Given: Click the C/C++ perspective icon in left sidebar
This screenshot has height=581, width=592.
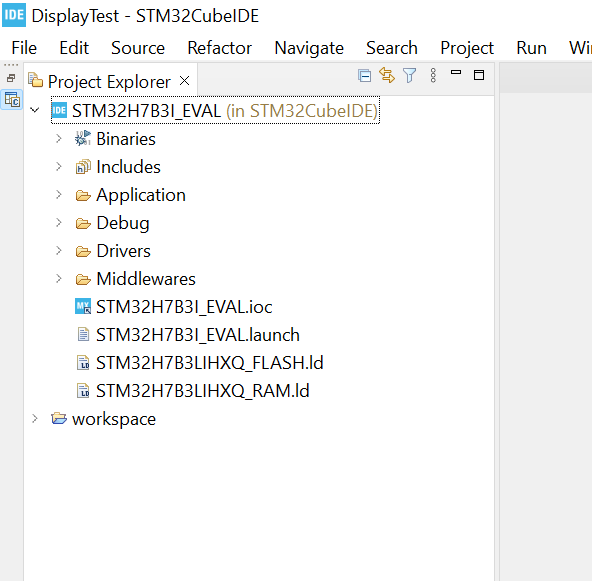Looking at the screenshot, I should coord(12,100).
